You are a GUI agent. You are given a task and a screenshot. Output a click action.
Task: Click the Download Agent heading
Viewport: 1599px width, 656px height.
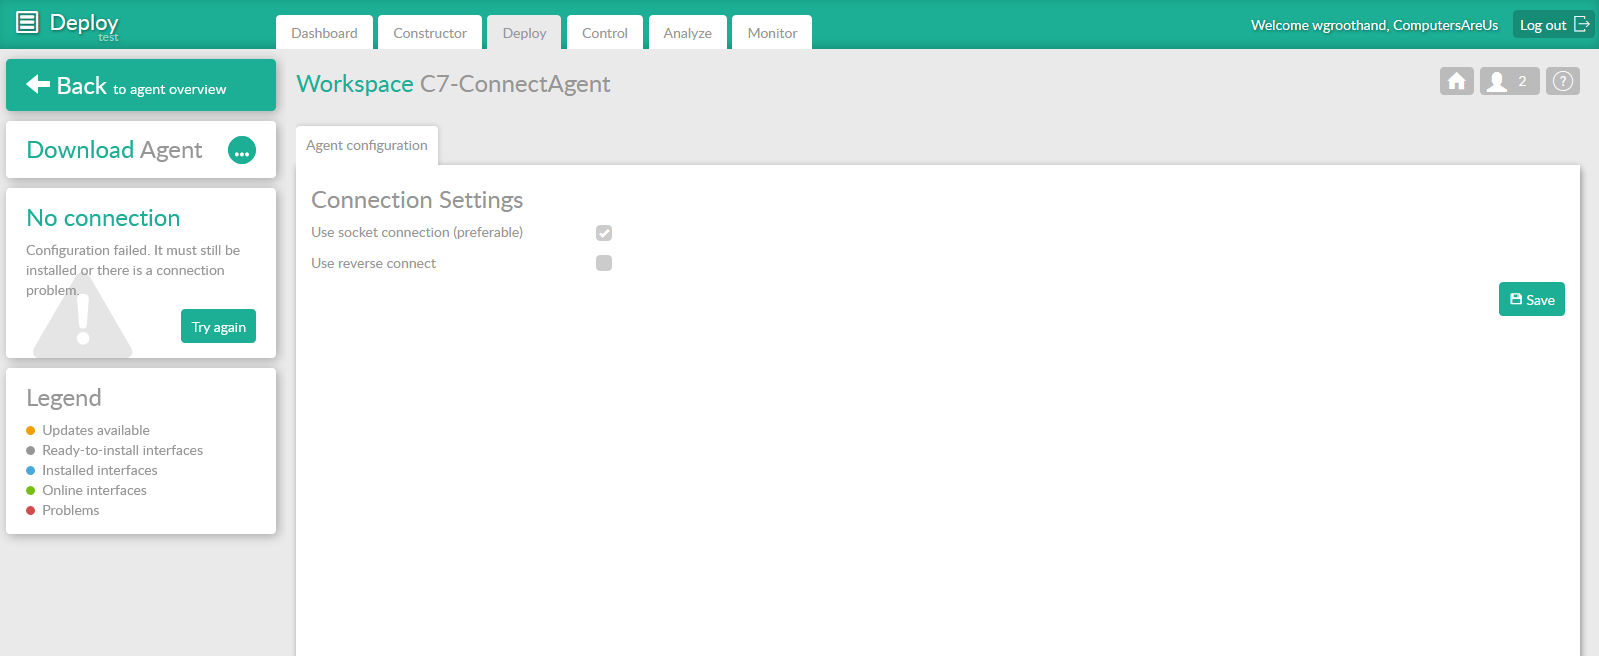coord(114,150)
